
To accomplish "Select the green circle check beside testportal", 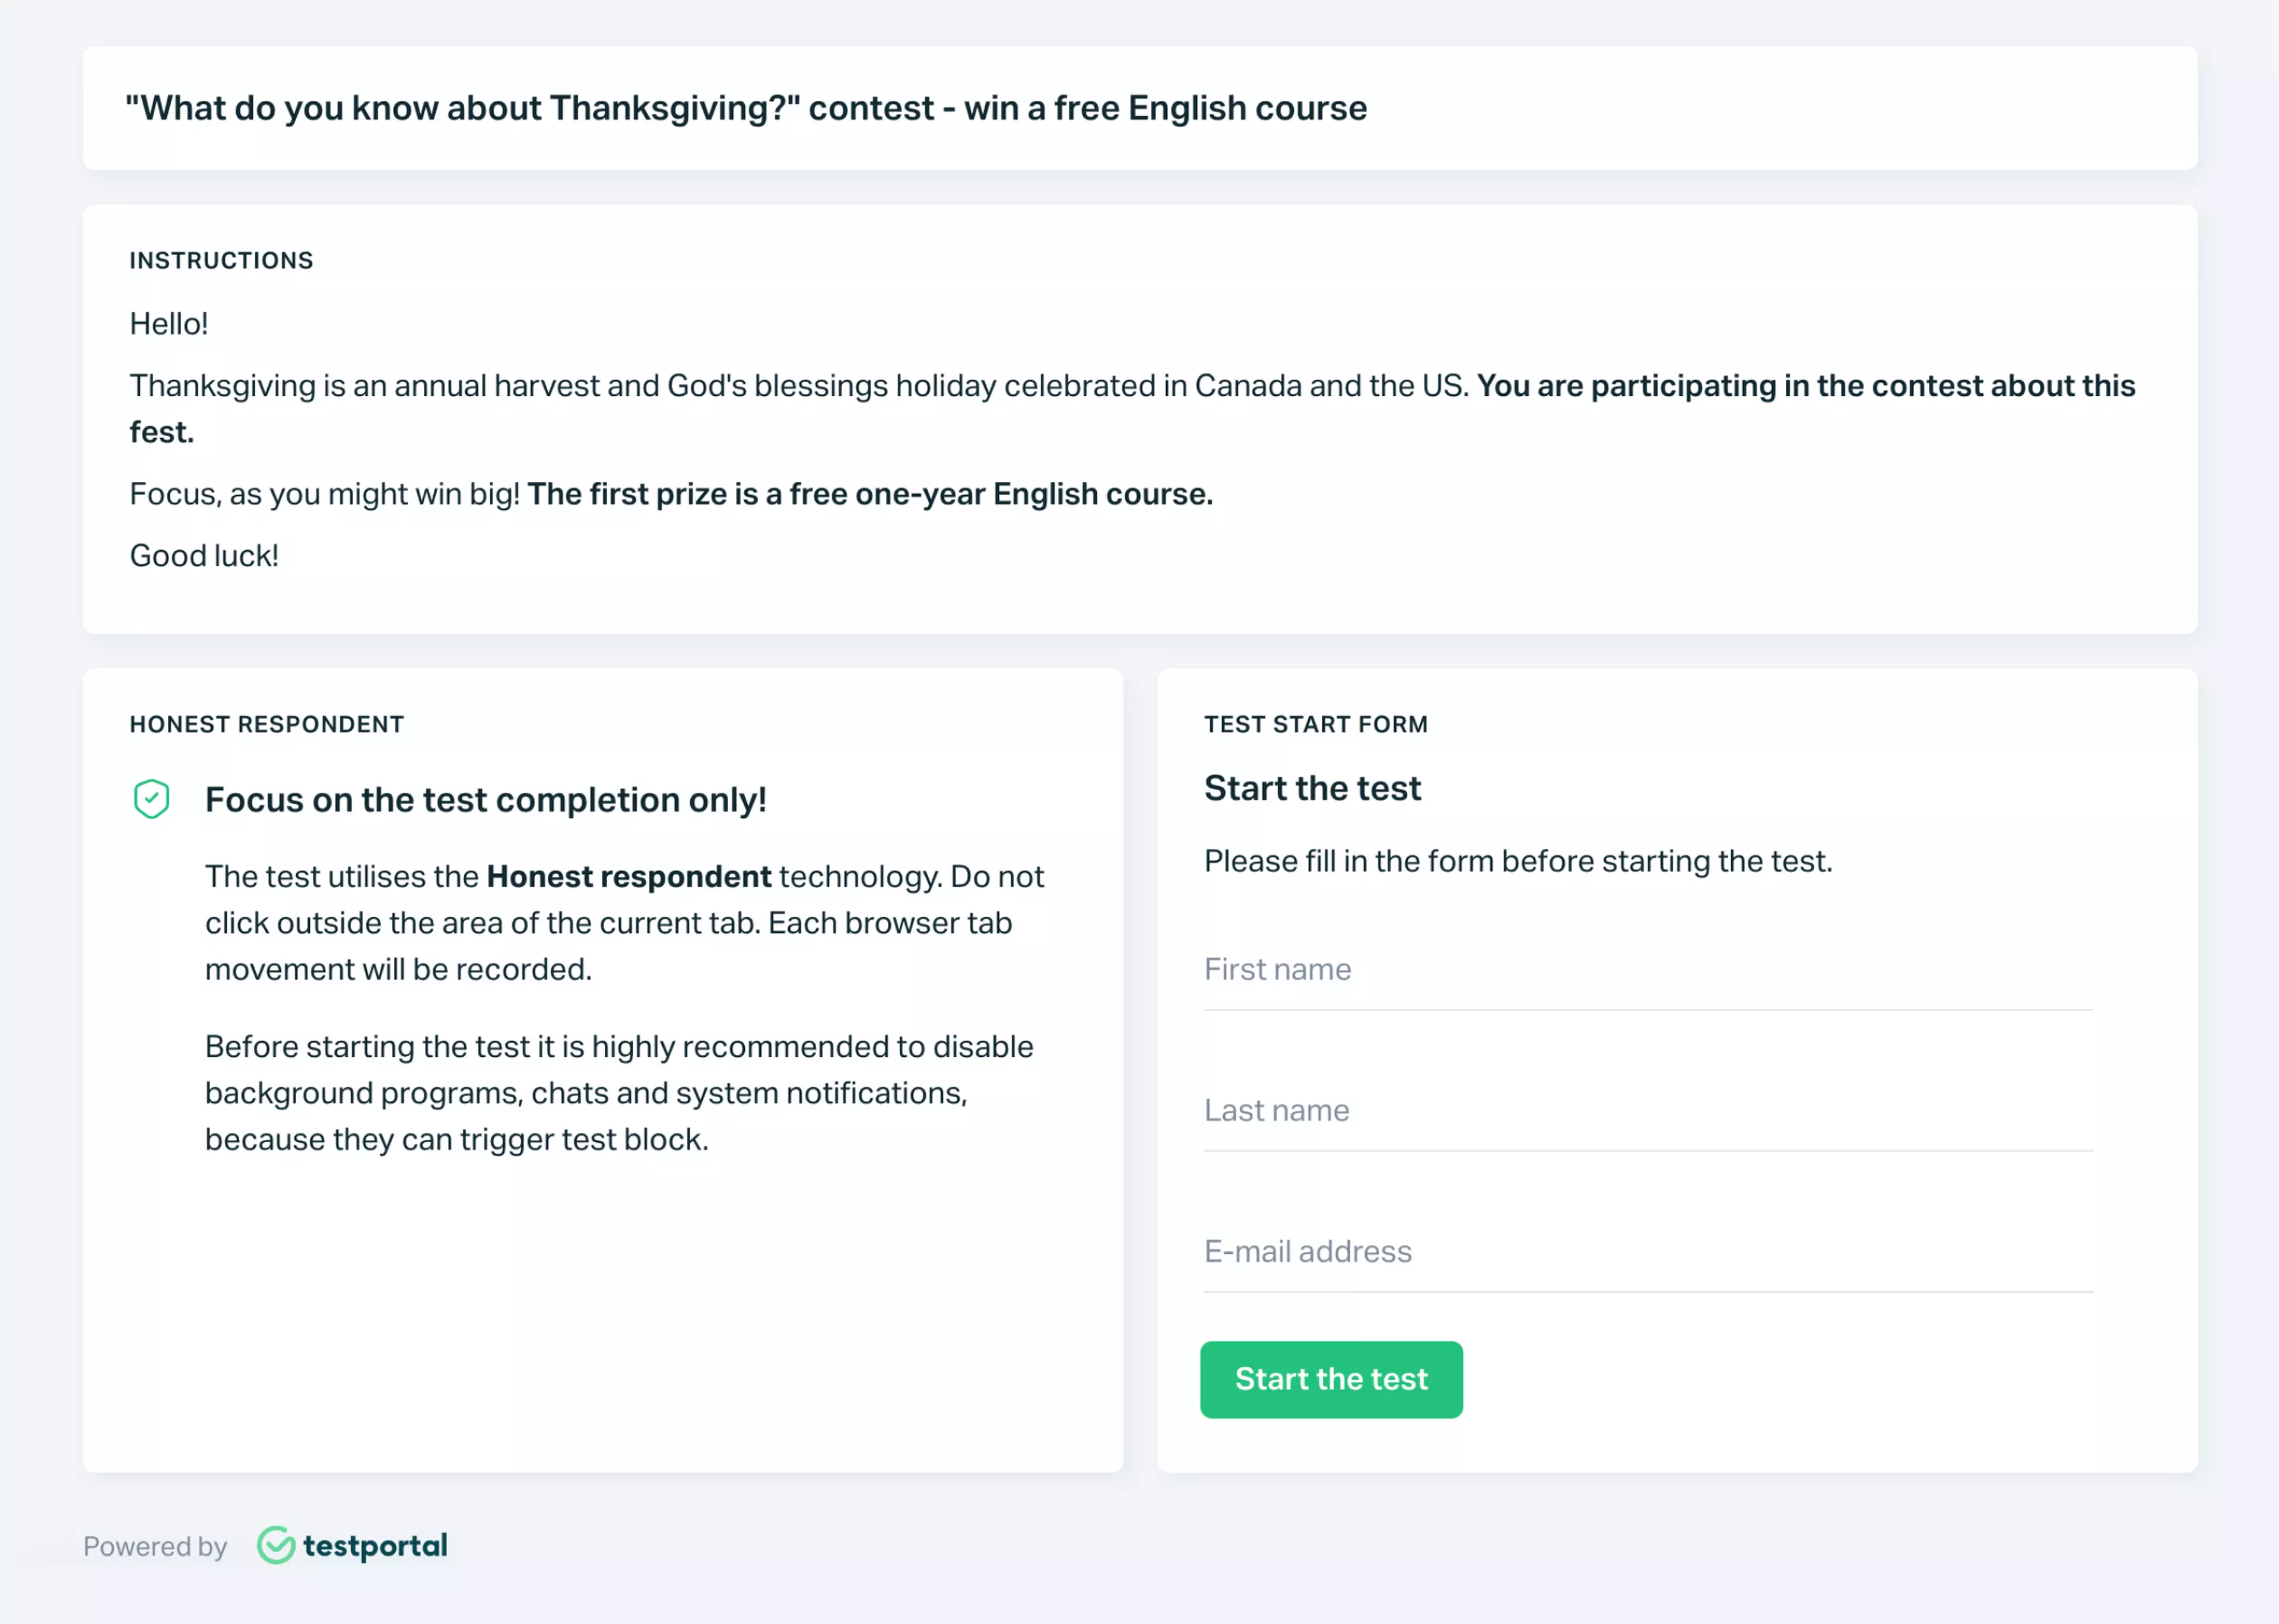I will 277,1545.
